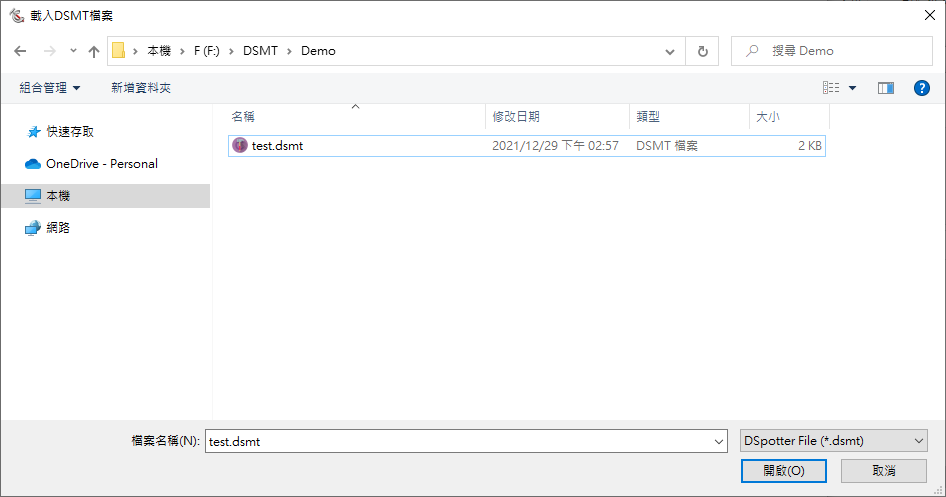Open the DSpotter File type dropdown
This screenshot has width=946, height=497.
833,440
